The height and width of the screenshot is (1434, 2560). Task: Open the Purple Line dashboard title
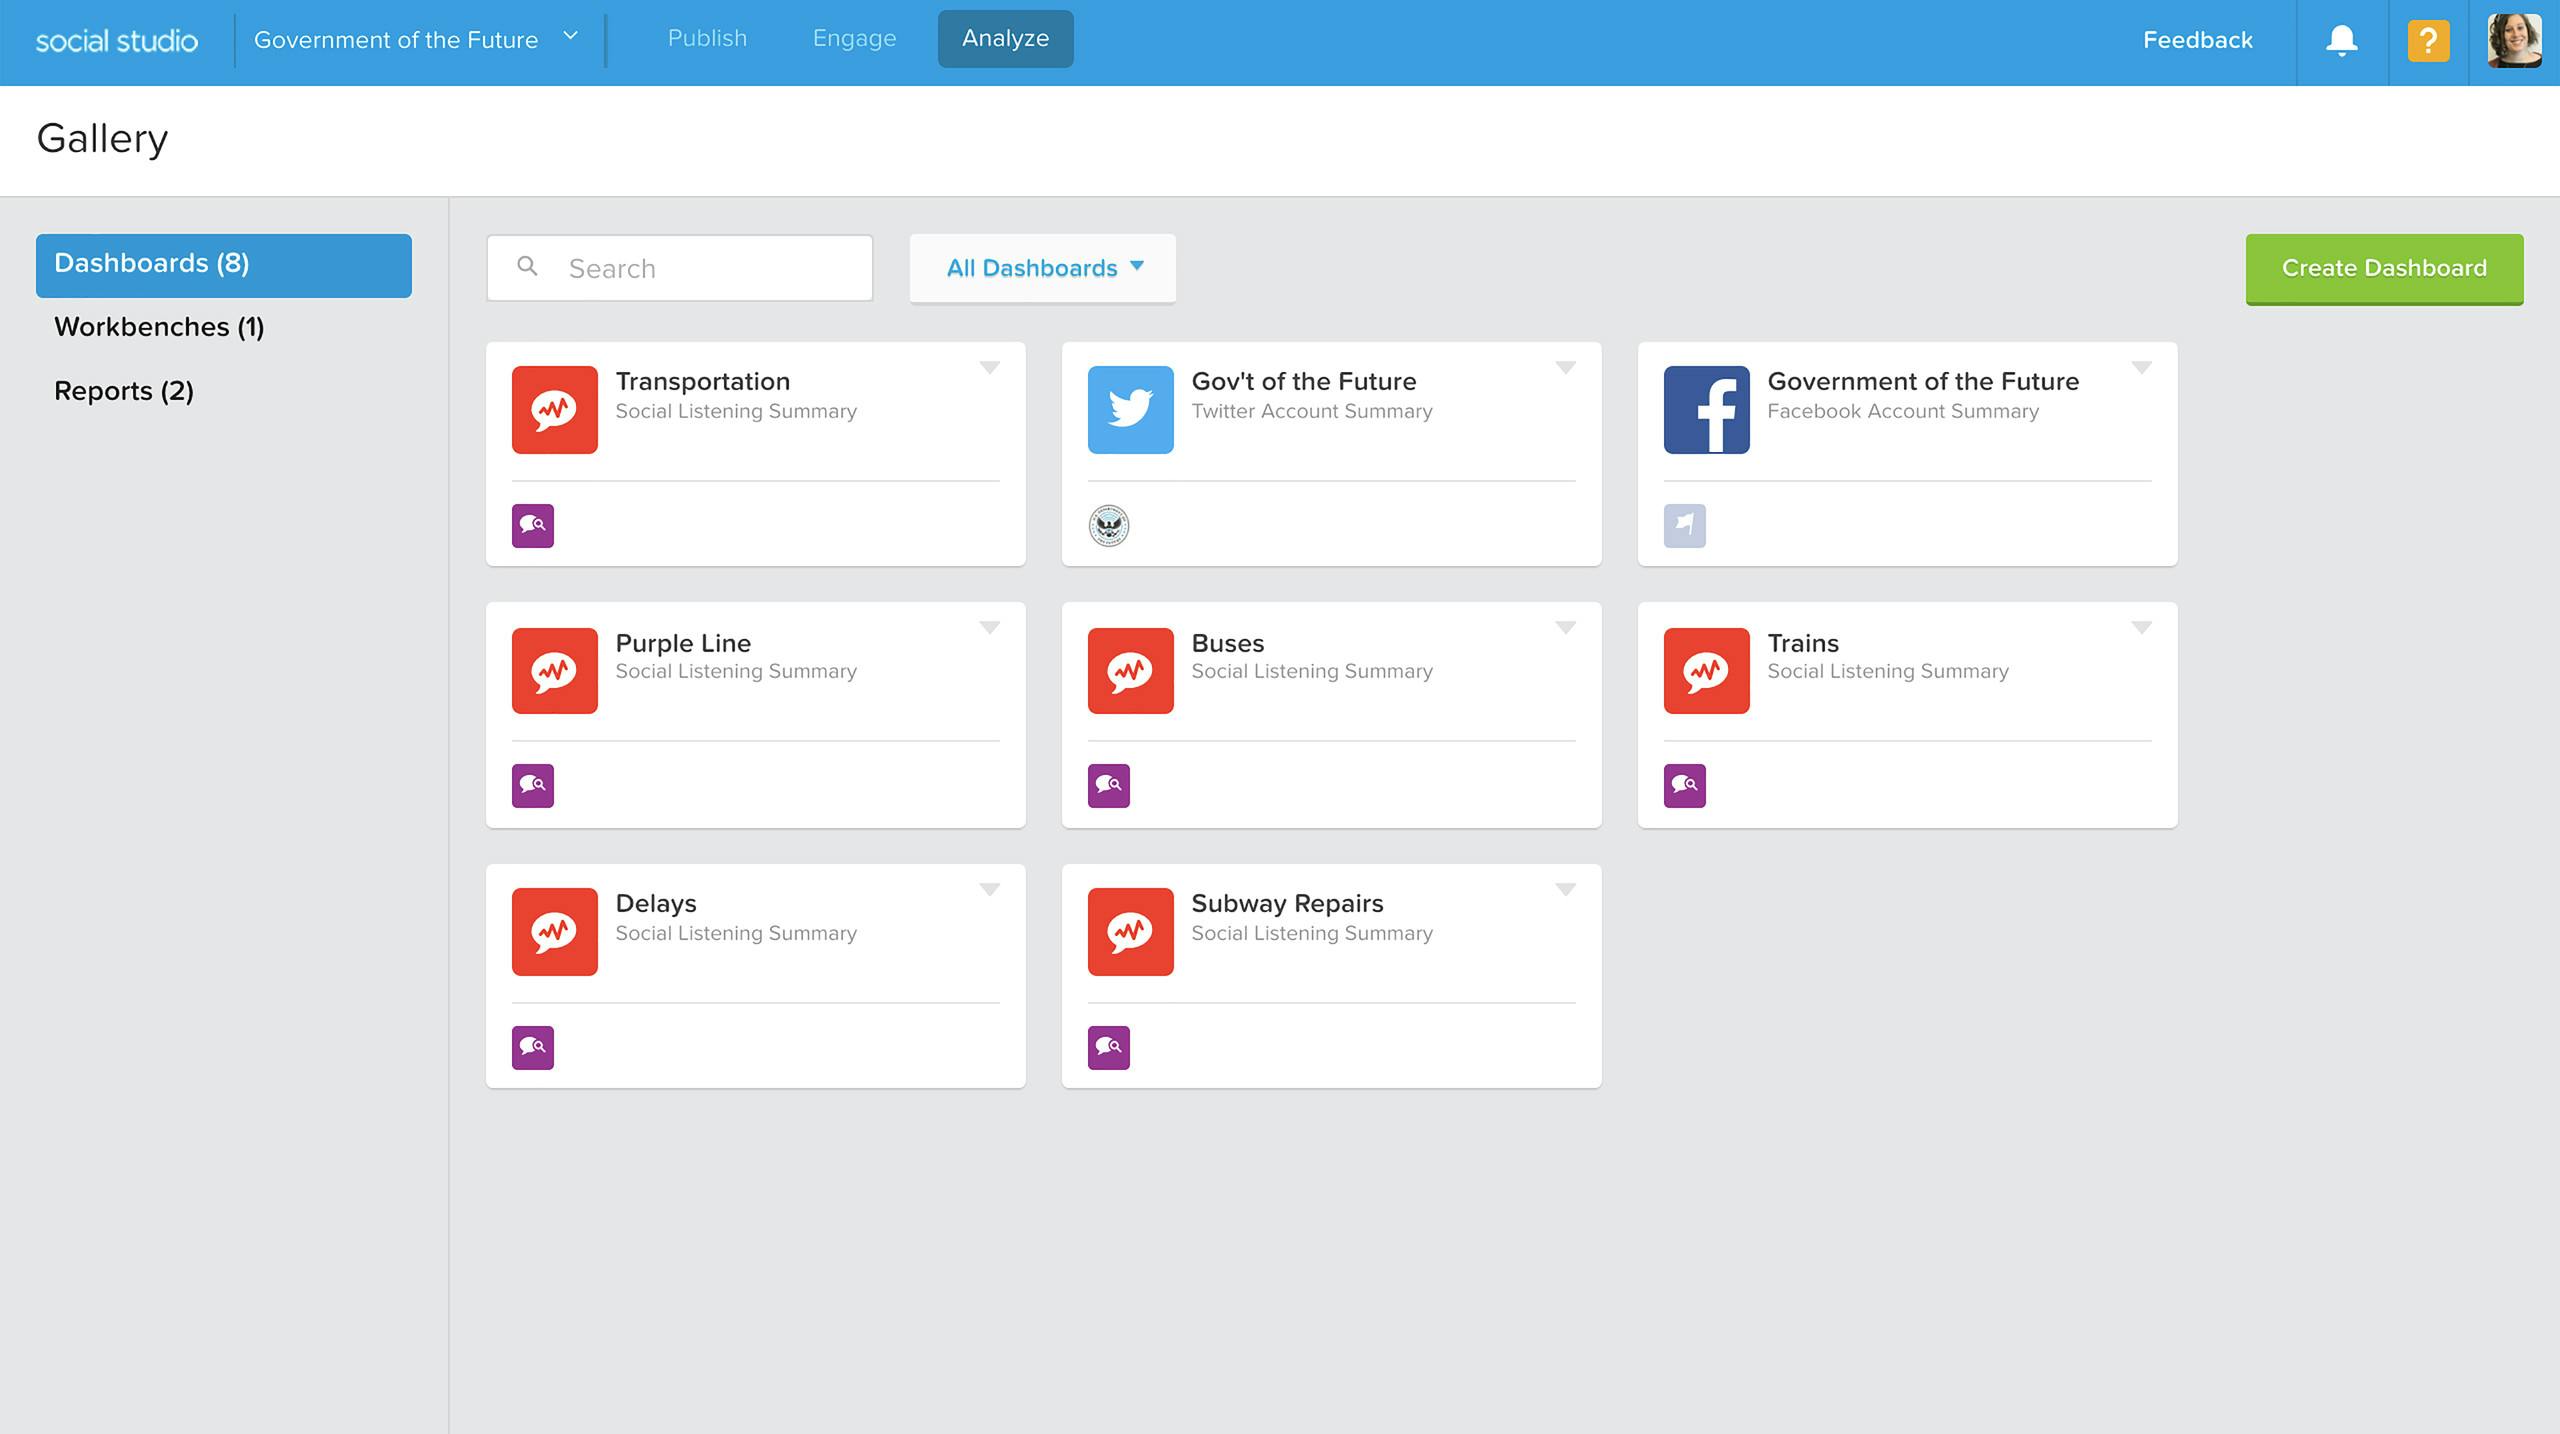coord(683,643)
